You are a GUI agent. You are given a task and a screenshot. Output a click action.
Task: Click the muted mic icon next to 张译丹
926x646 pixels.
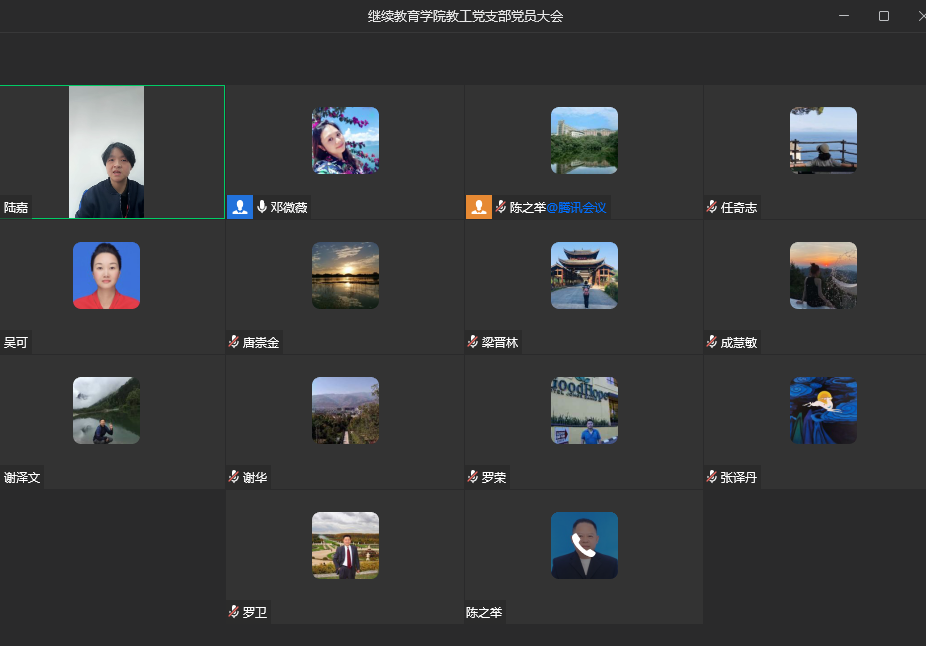click(712, 477)
